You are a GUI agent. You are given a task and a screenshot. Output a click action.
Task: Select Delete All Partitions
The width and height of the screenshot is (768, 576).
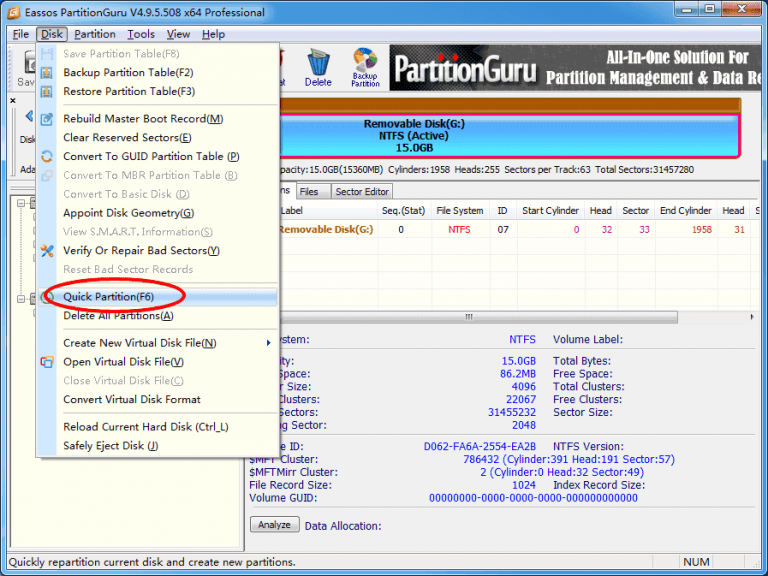tap(157, 316)
